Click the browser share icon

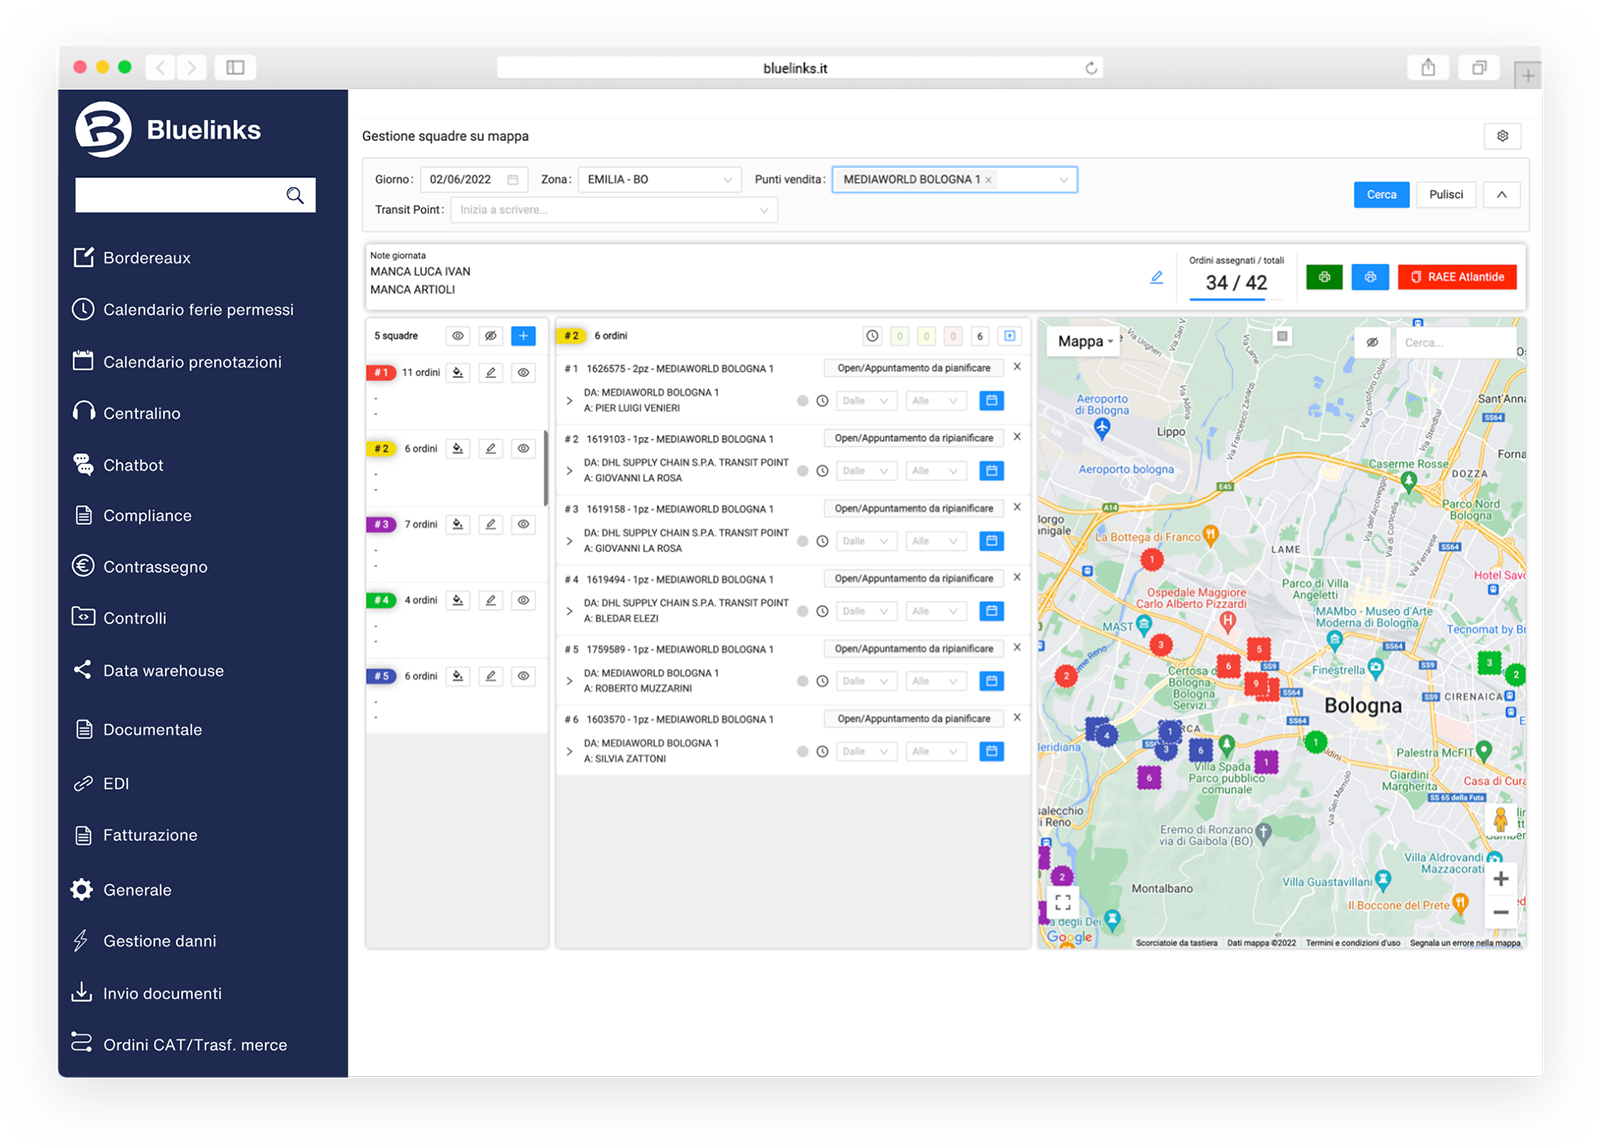pyautogui.click(x=1428, y=67)
